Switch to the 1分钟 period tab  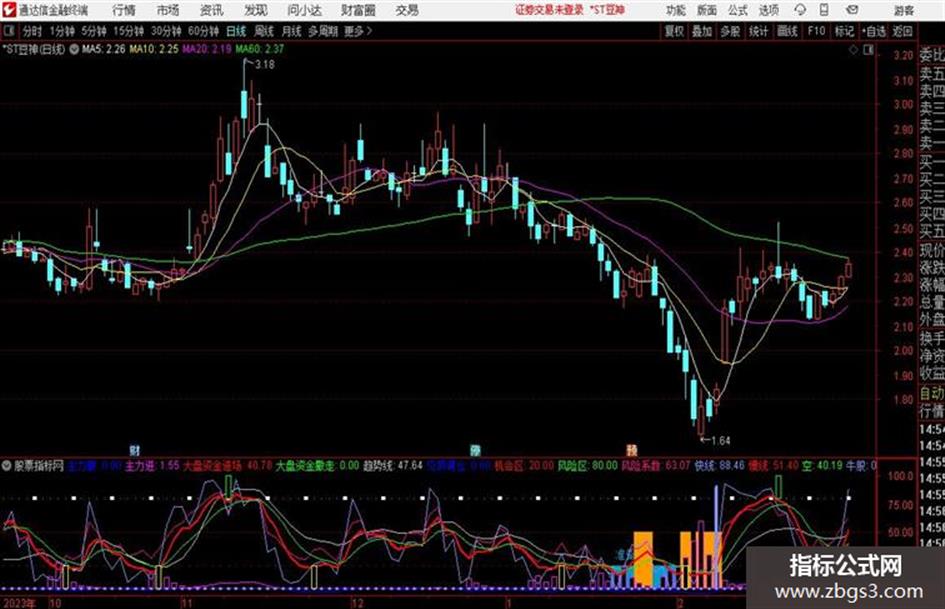[x=62, y=31]
